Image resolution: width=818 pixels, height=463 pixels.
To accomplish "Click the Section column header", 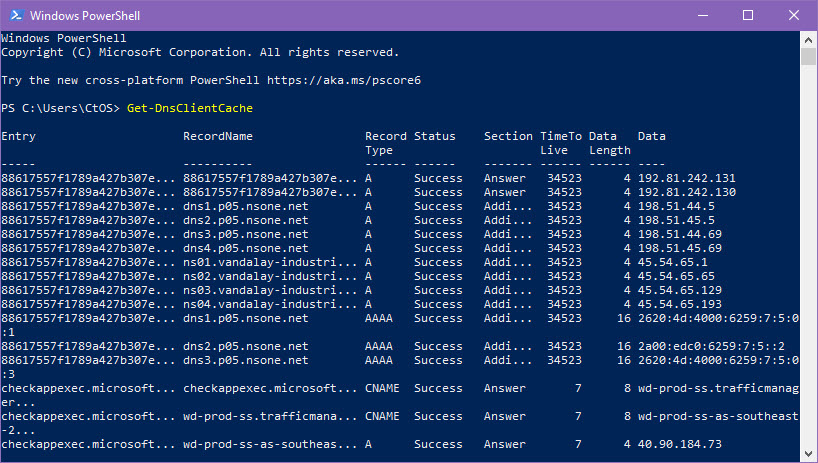I will tap(508, 136).
